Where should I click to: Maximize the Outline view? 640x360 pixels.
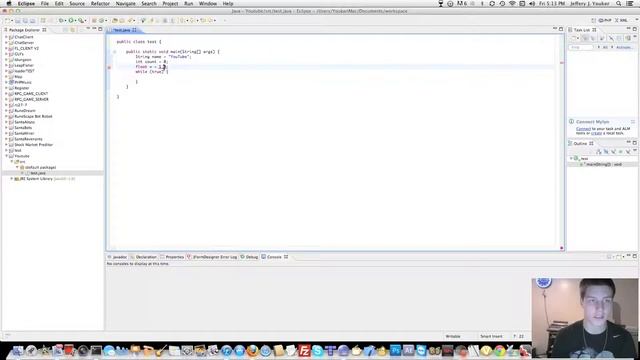[634, 142]
